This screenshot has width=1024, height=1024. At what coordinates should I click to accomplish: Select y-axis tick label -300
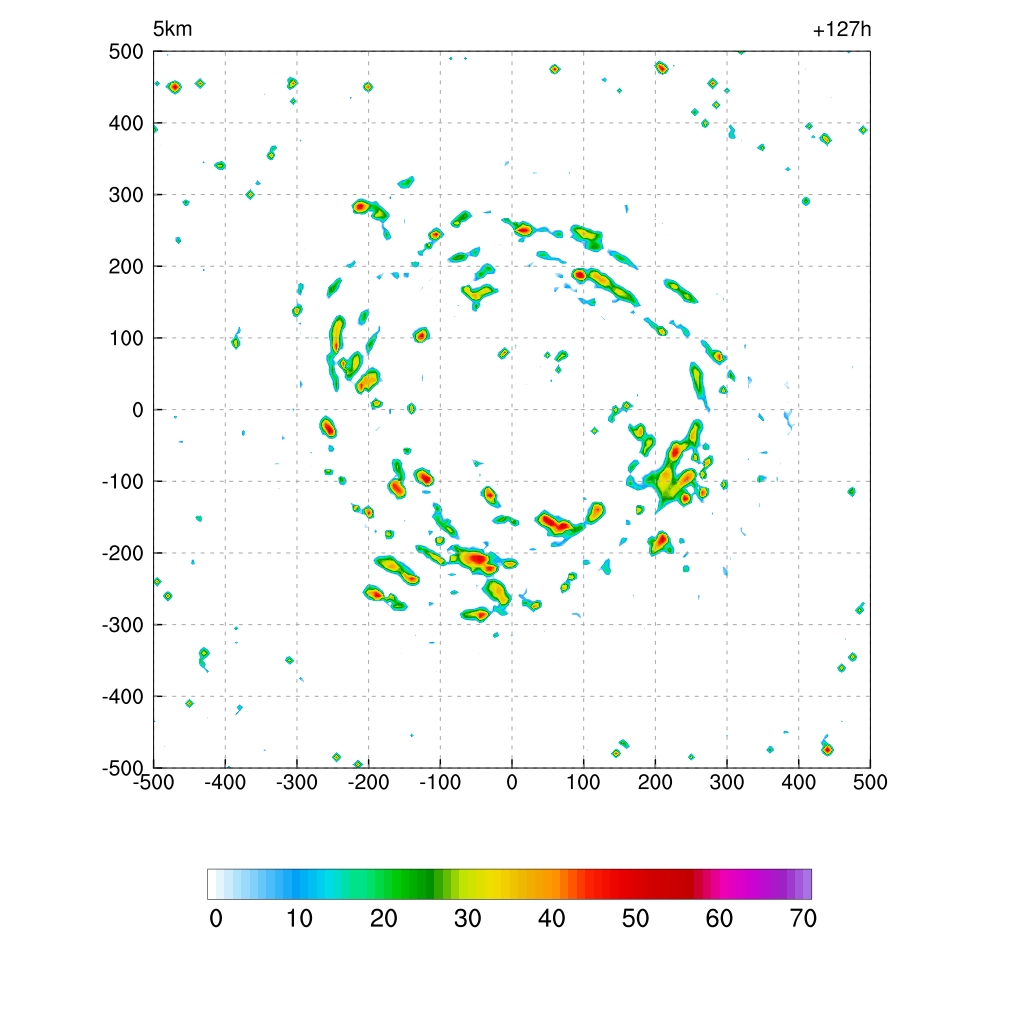pos(123,625)
